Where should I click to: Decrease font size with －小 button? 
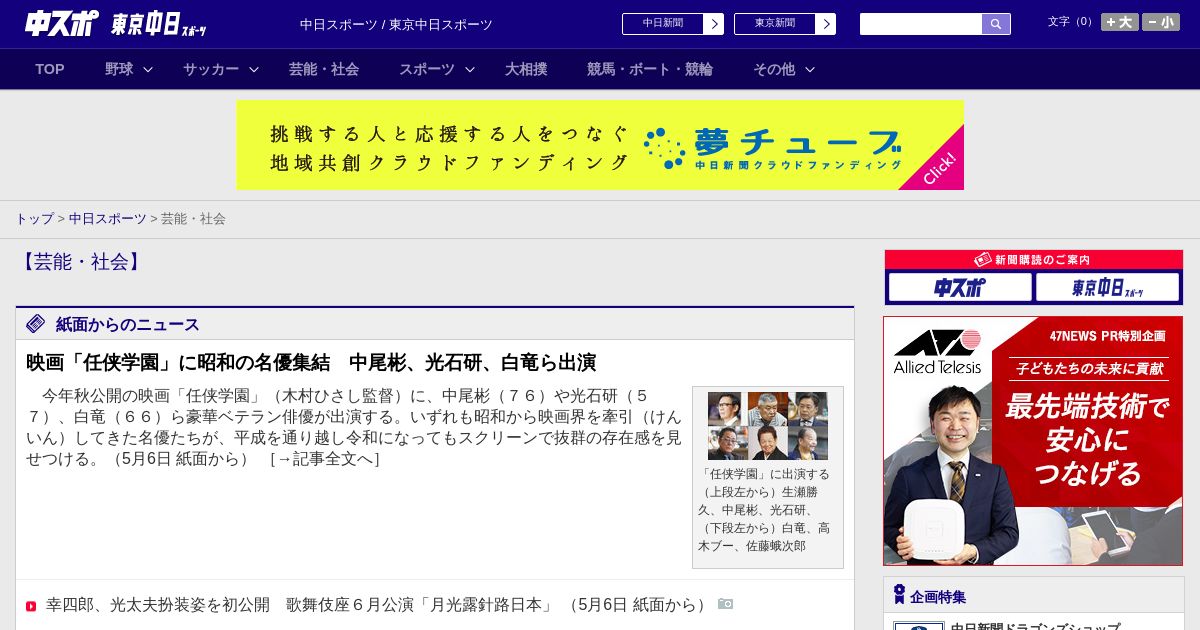pos(1161,22)
